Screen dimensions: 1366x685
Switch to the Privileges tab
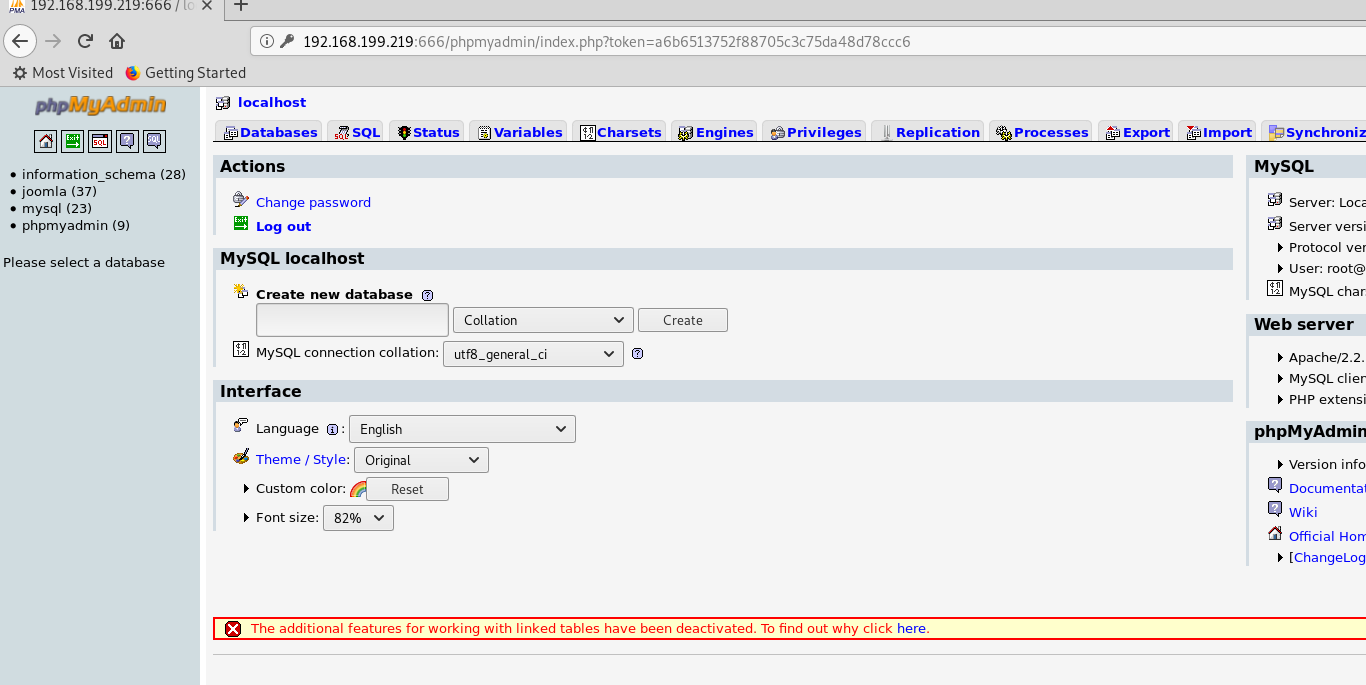pyautogui.click(x=814, y=132)
